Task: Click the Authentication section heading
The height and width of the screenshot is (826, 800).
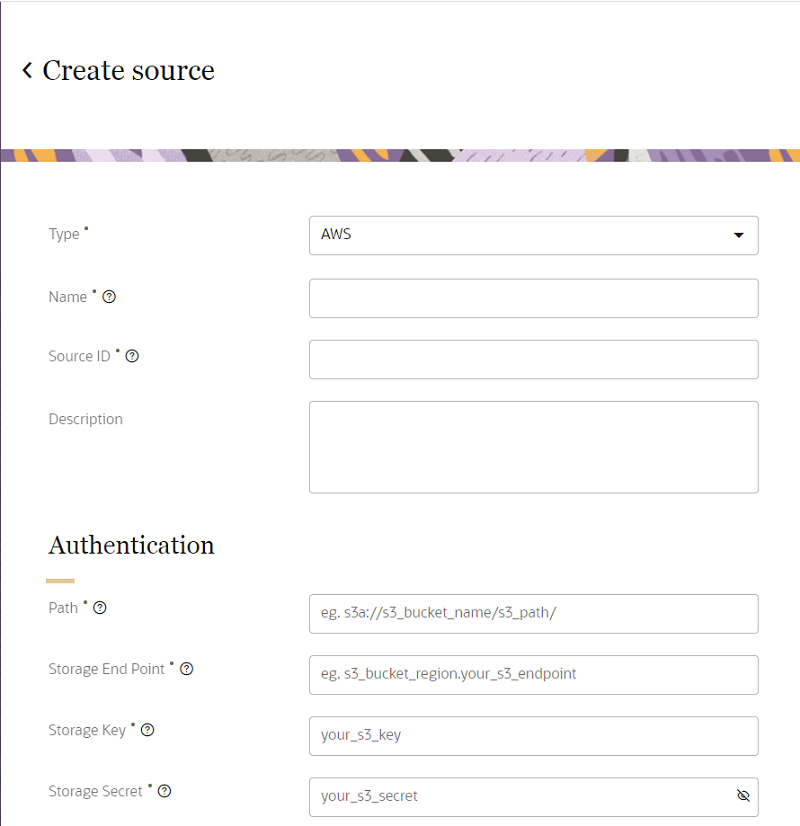Action: pyautogui.click(x=131, y=545)
